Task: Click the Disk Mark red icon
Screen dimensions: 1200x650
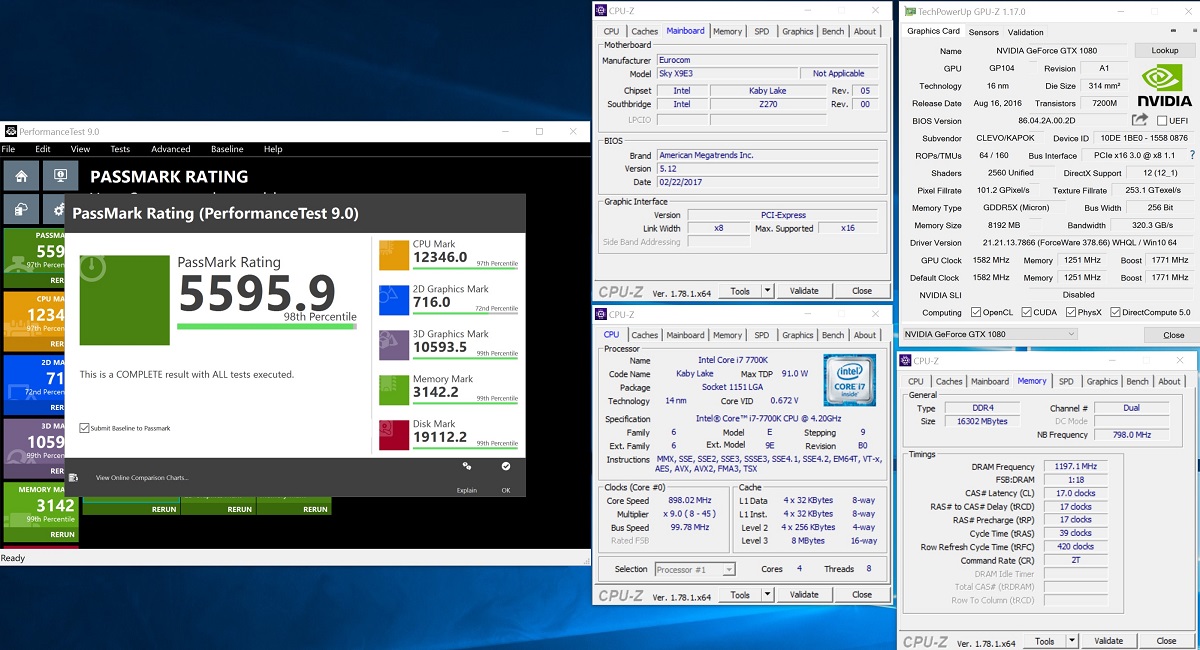Action: tap(394, 435)
